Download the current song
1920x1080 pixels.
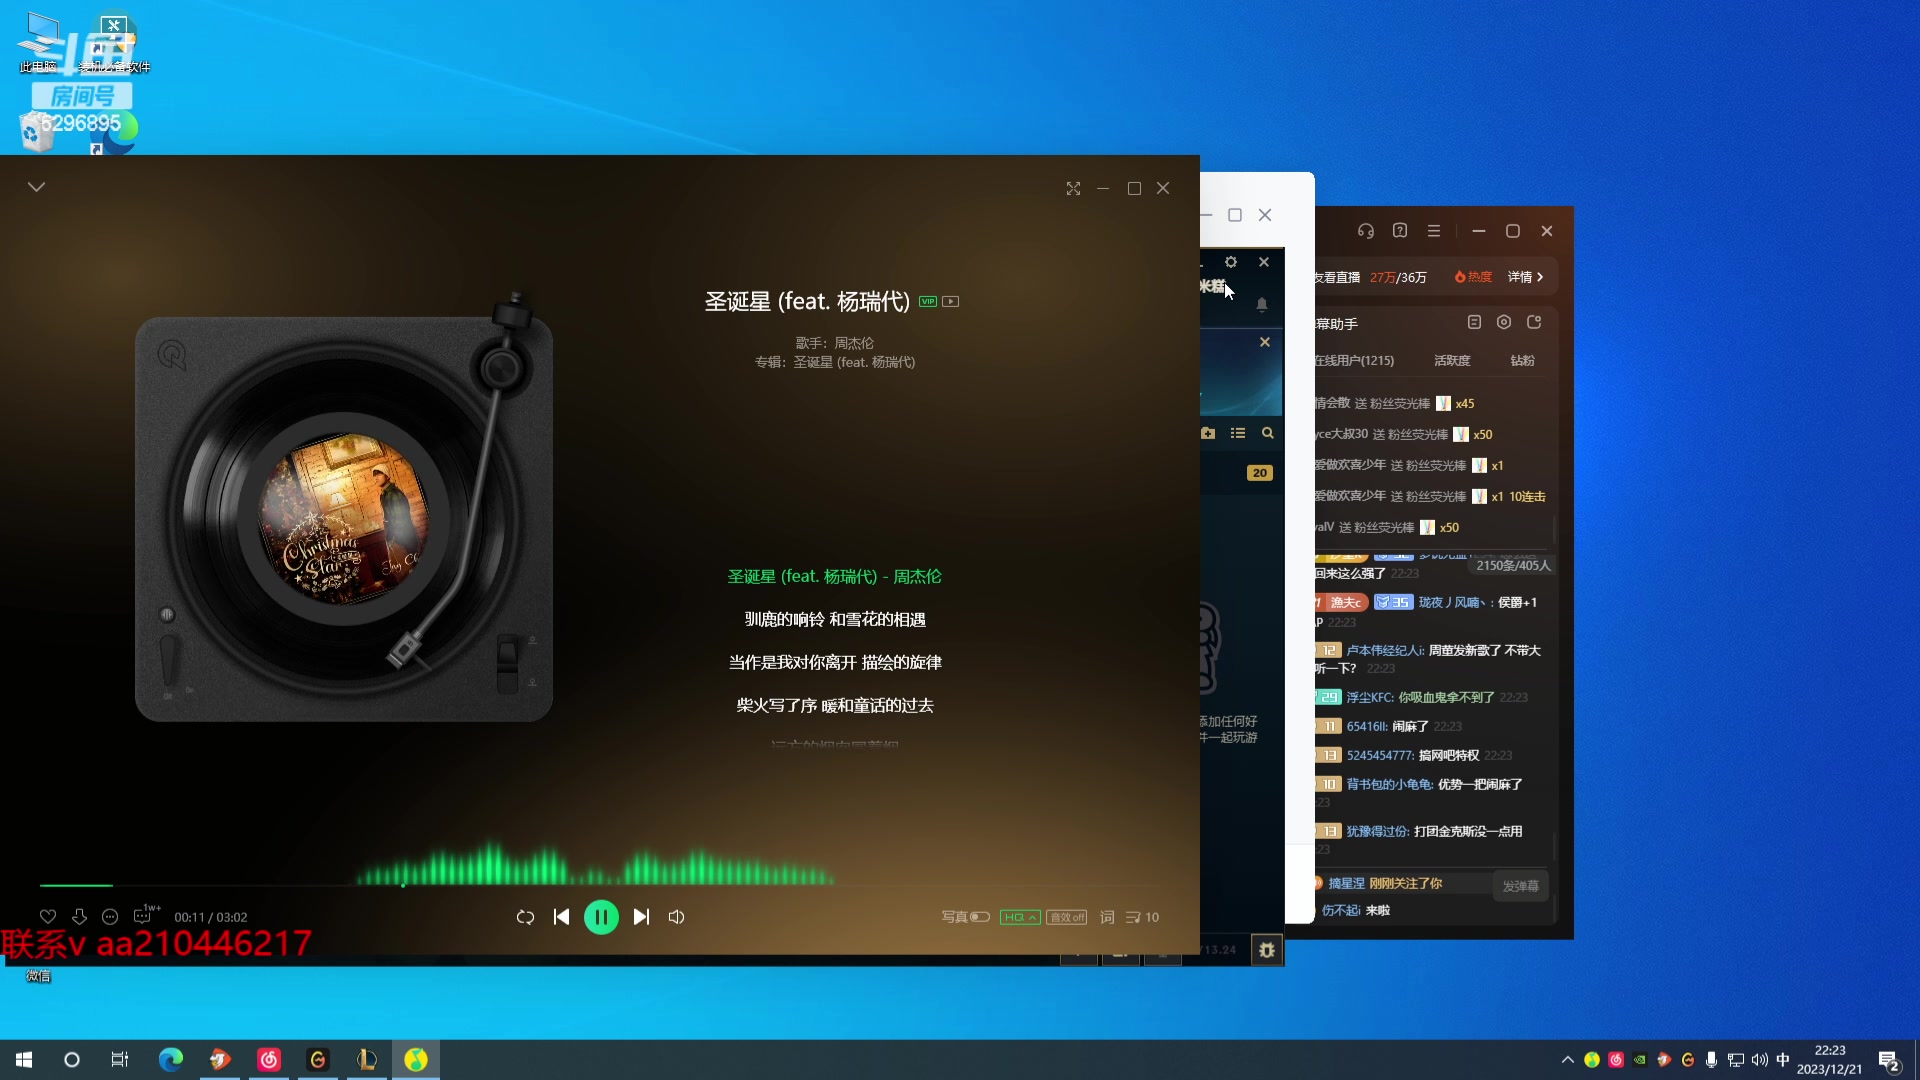click(x=79, y=917)
